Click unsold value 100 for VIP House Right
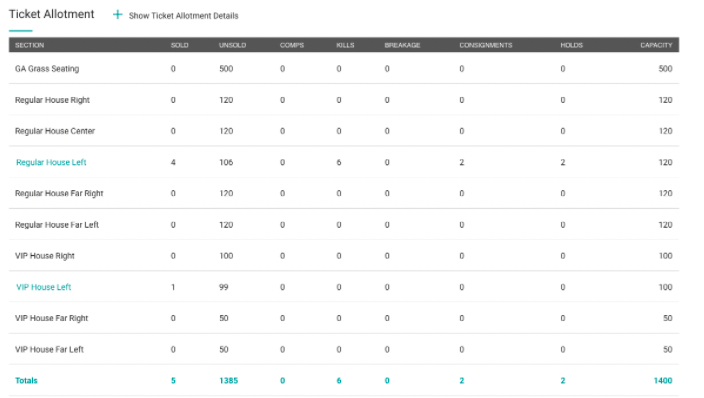The height and width of the screenshot is (398, 704). pyautogui.click(x=226, y=256)
